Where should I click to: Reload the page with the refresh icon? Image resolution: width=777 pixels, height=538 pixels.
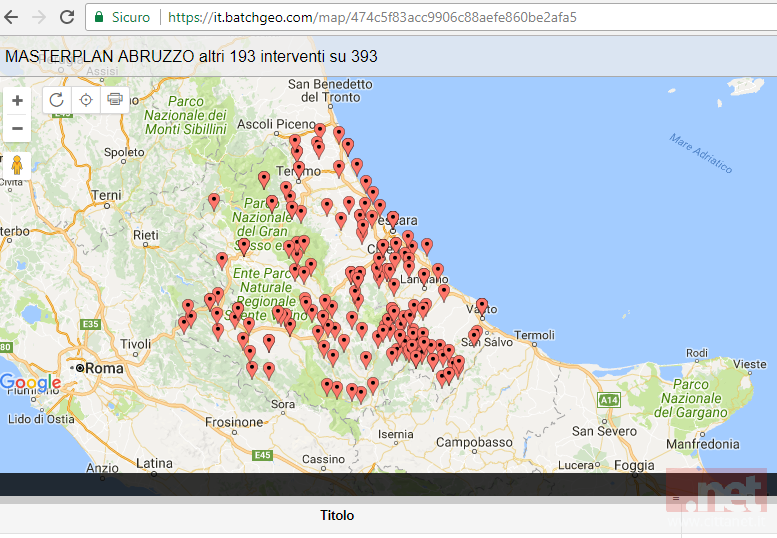(67, 17)
